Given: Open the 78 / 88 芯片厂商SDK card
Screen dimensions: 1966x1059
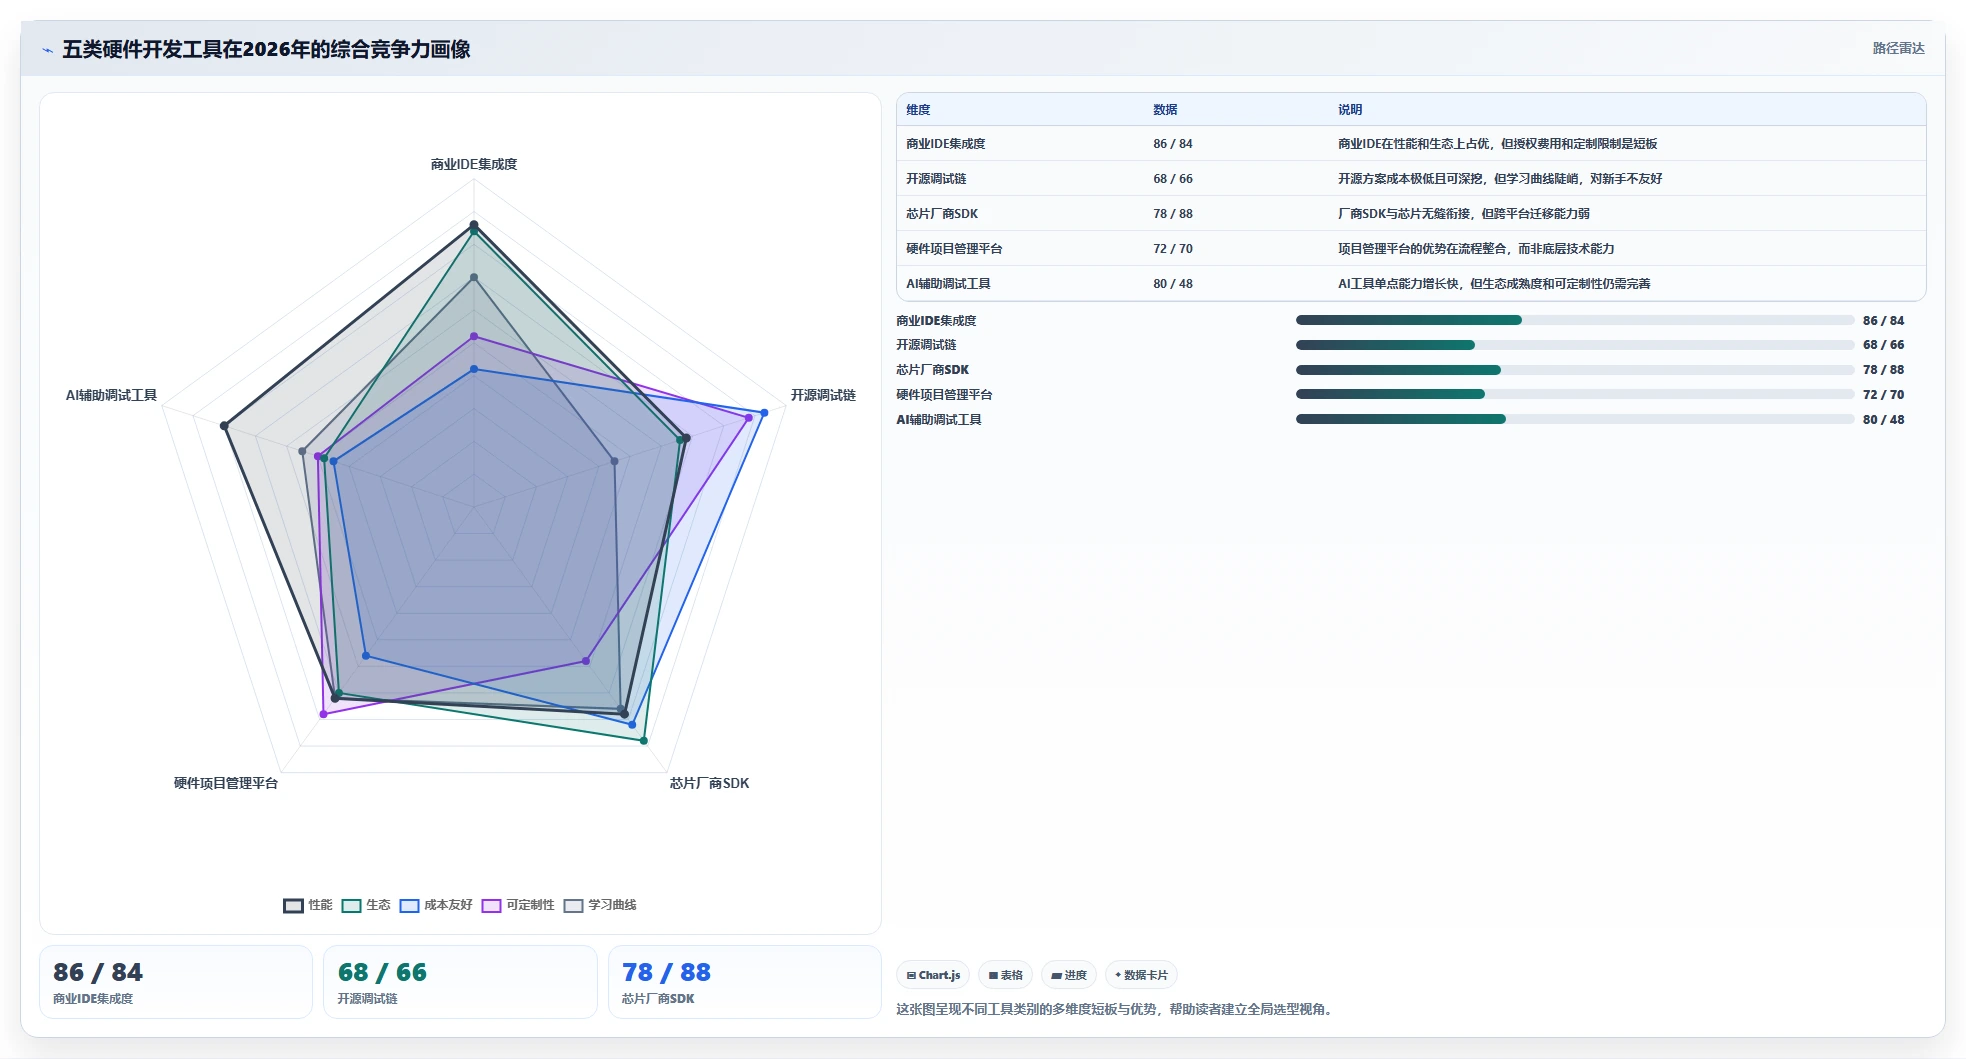Looking at the screenshot, I should (744, 982).
